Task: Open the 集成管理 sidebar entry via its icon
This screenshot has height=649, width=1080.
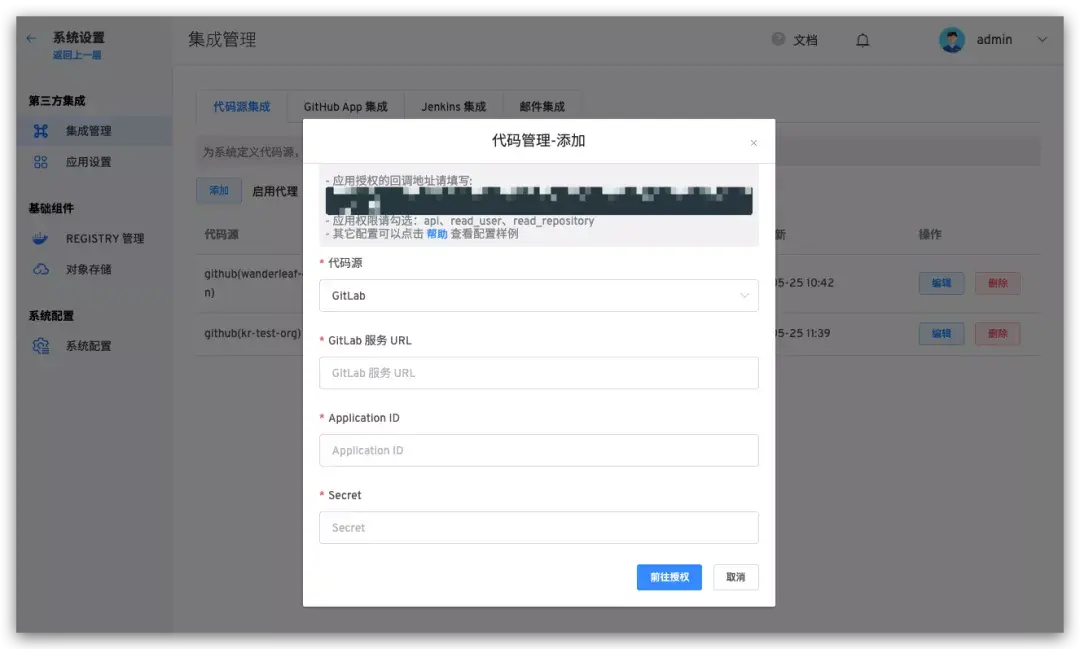Action: point(40,131)
